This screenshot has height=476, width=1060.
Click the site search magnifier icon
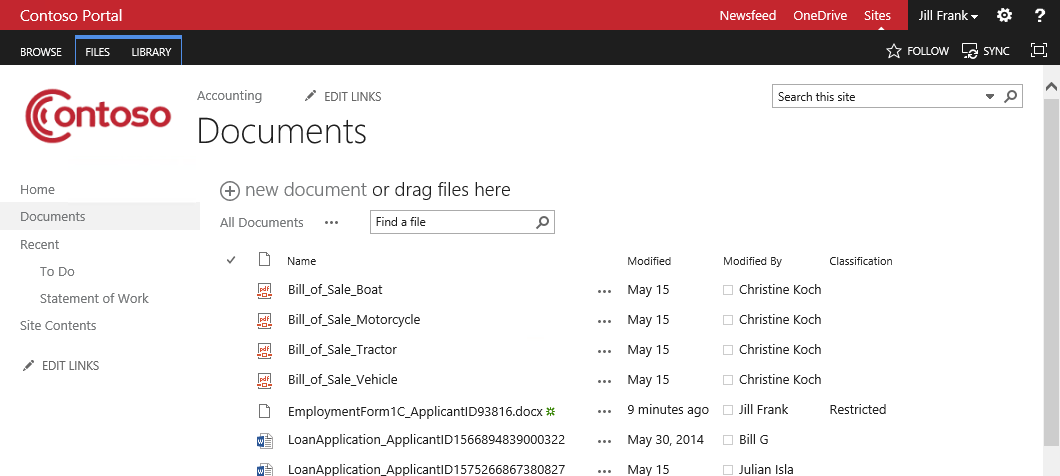tap(1011, 97)
